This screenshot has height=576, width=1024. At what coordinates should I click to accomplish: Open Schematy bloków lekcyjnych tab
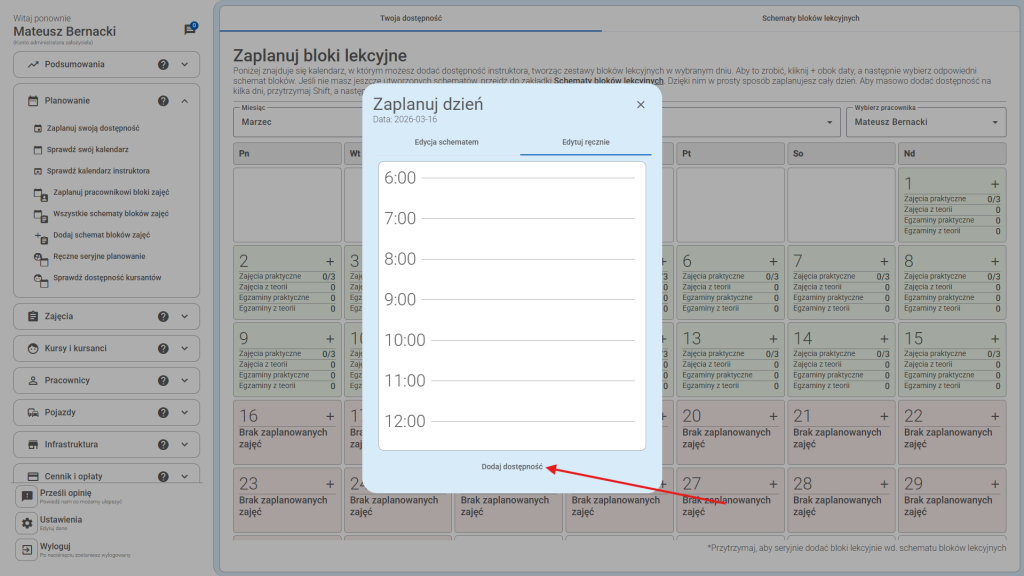(810, 18)
